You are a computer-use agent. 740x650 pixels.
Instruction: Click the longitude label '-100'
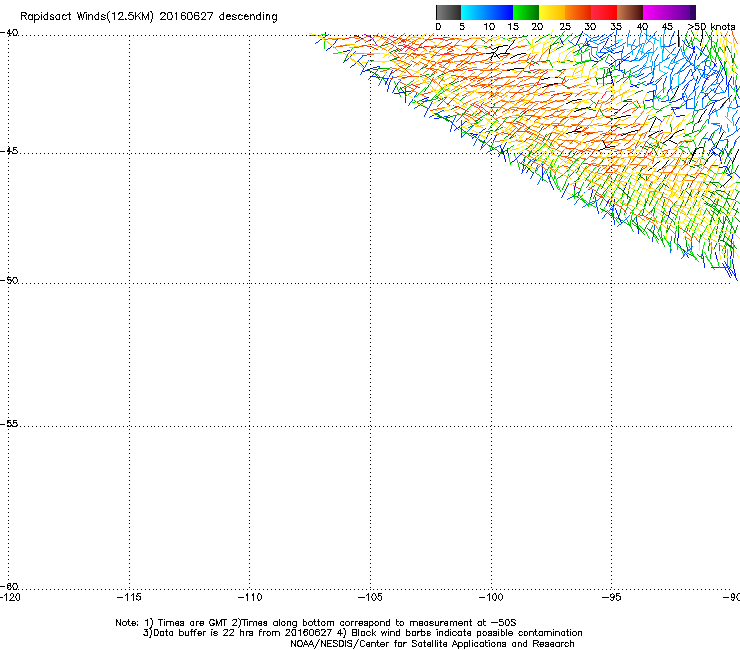[491, 597]
